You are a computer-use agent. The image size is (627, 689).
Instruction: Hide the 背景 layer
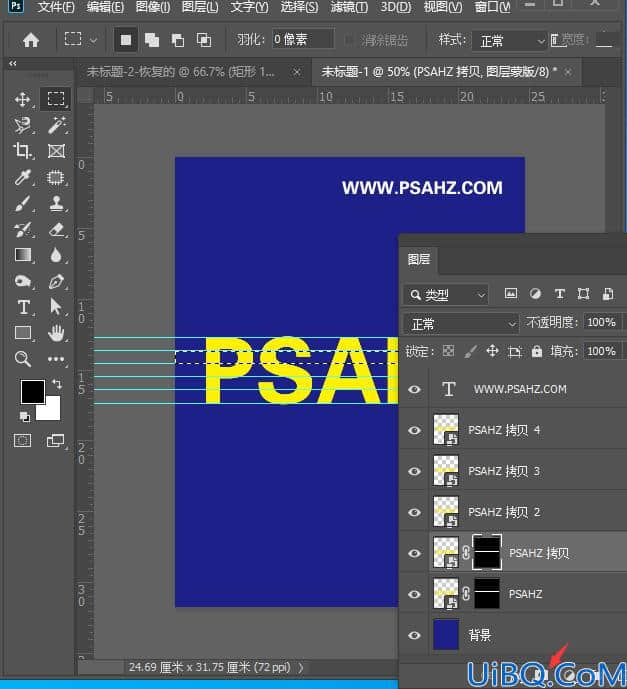(414, 635)
